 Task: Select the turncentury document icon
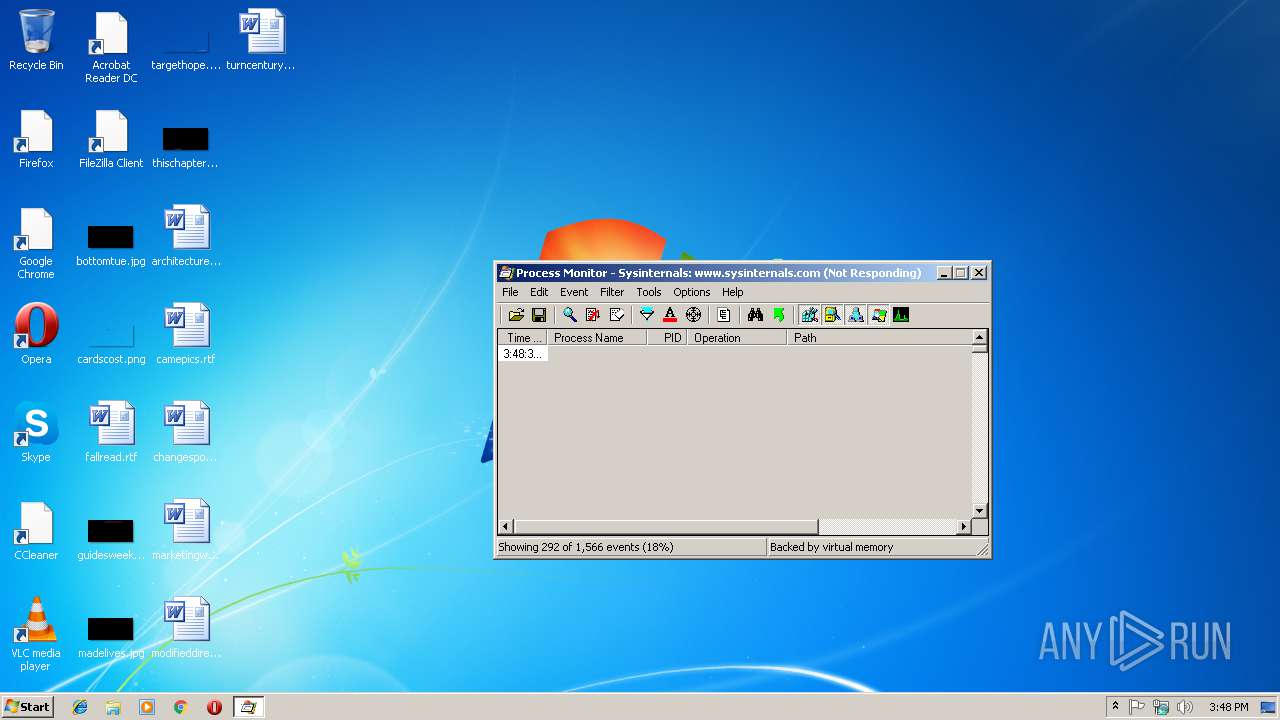click(261, 41)
